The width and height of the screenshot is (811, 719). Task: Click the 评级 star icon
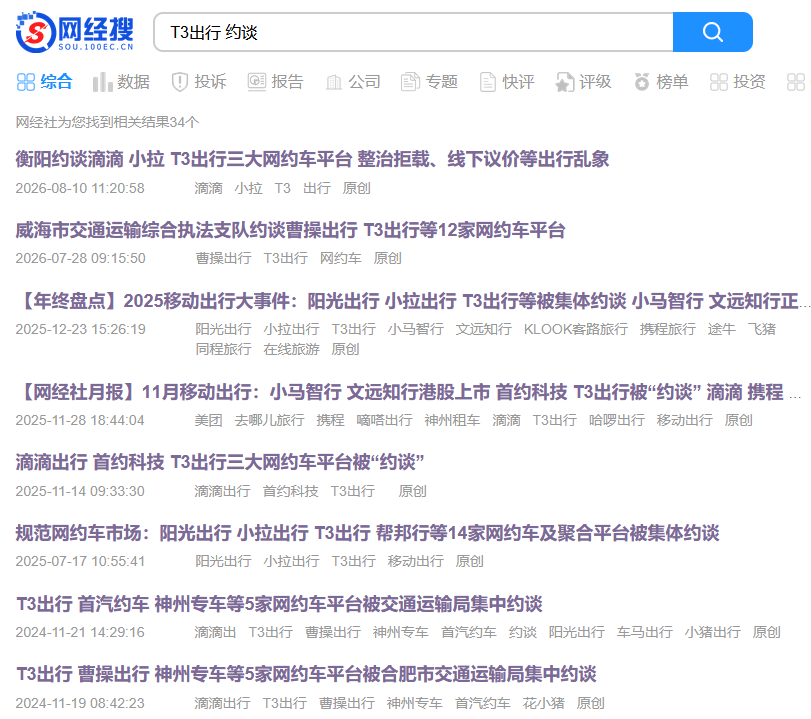pyautogui.click(x=564, y=82)
